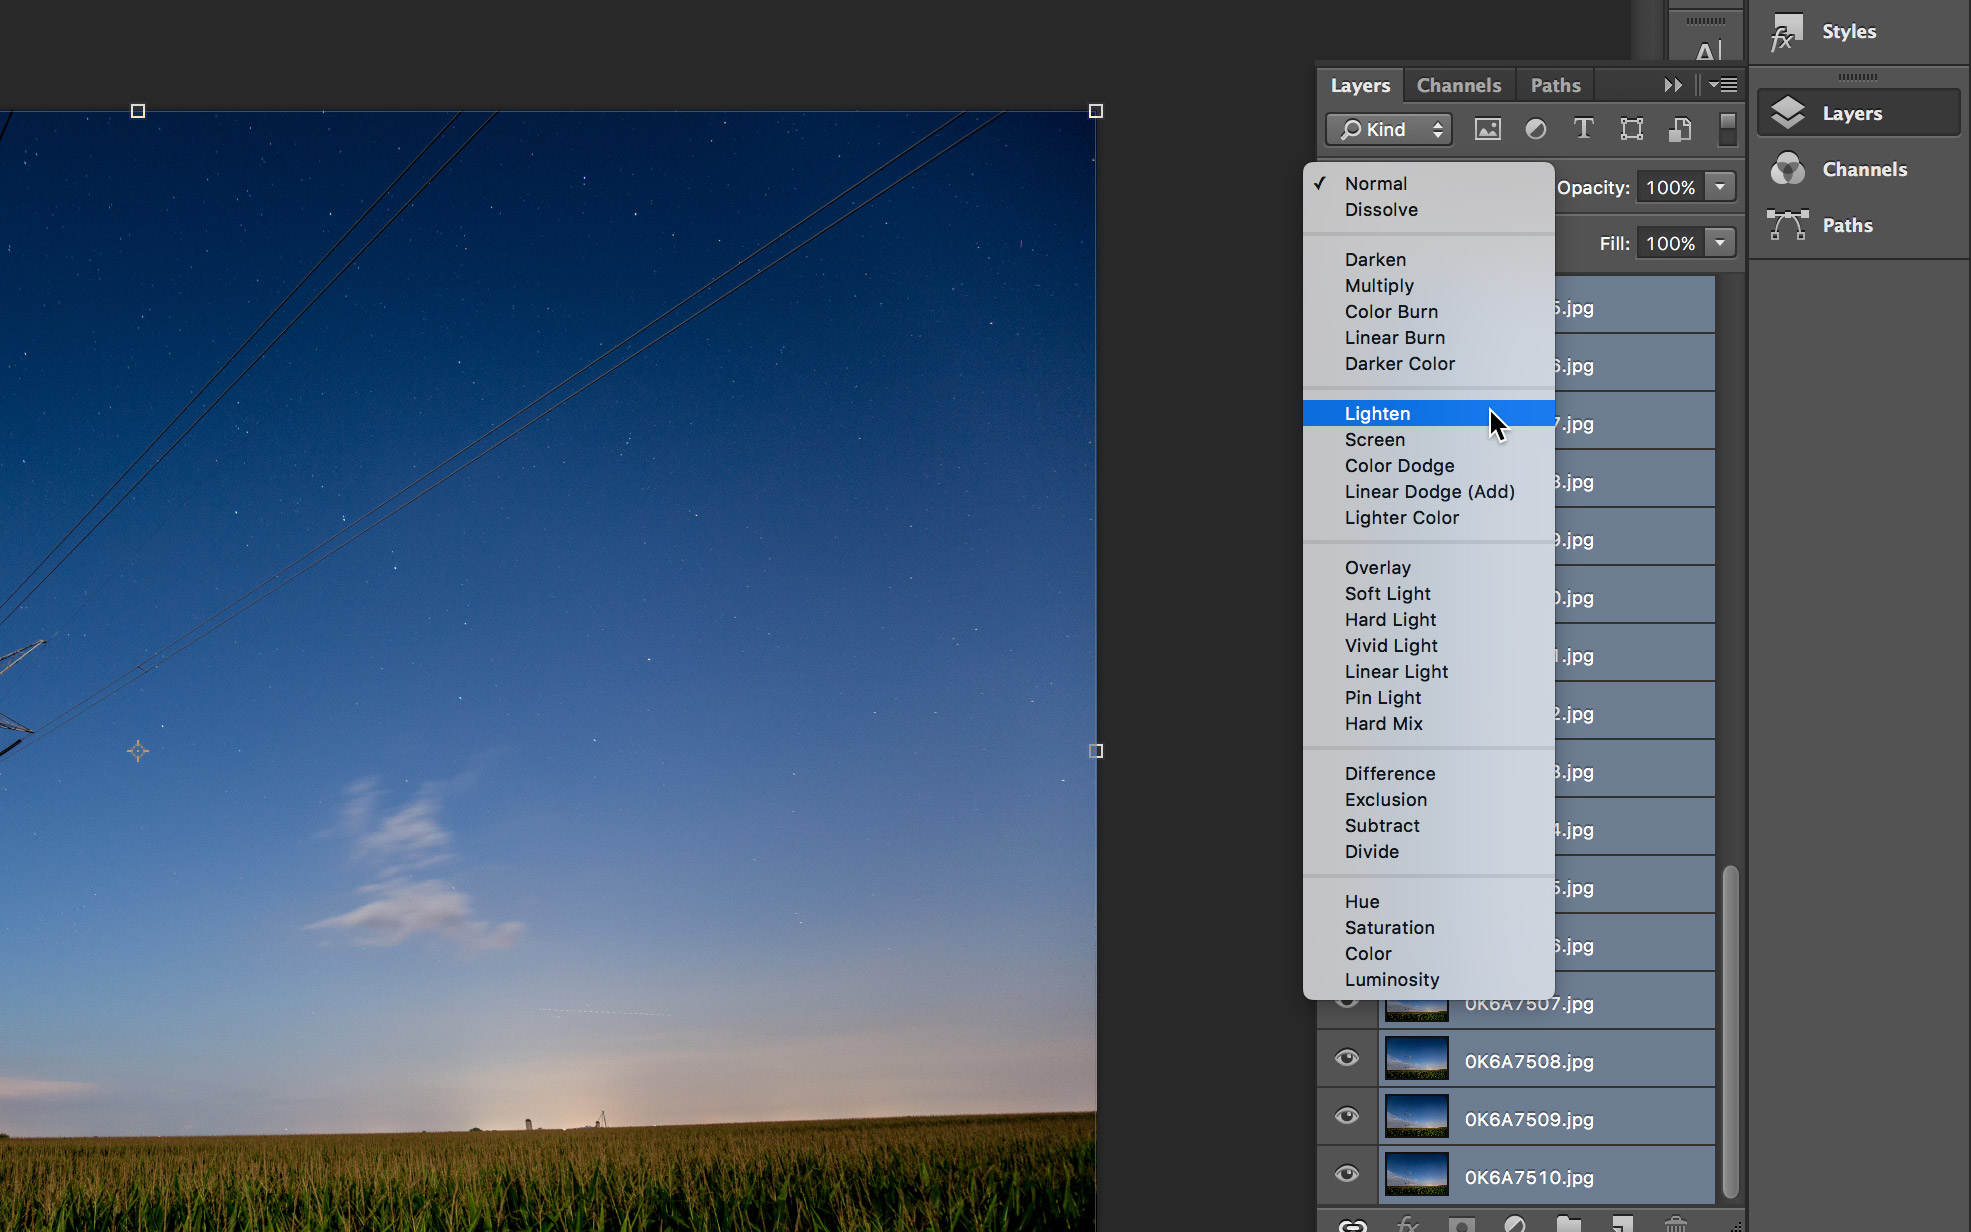Screen dimensions: 1971x1232
Task: Select Screen blend mode option
Action: (1374, 439)
